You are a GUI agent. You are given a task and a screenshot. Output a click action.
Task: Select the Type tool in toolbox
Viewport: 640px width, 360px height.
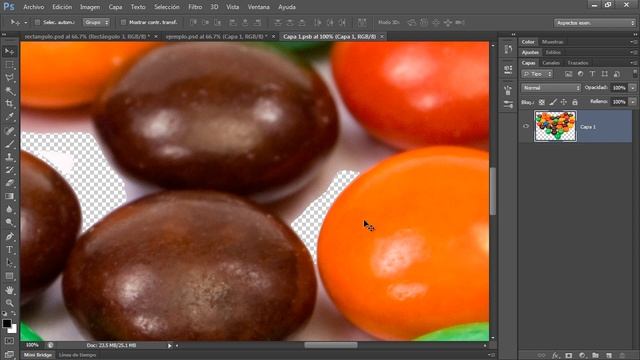[x=9, y=249]
